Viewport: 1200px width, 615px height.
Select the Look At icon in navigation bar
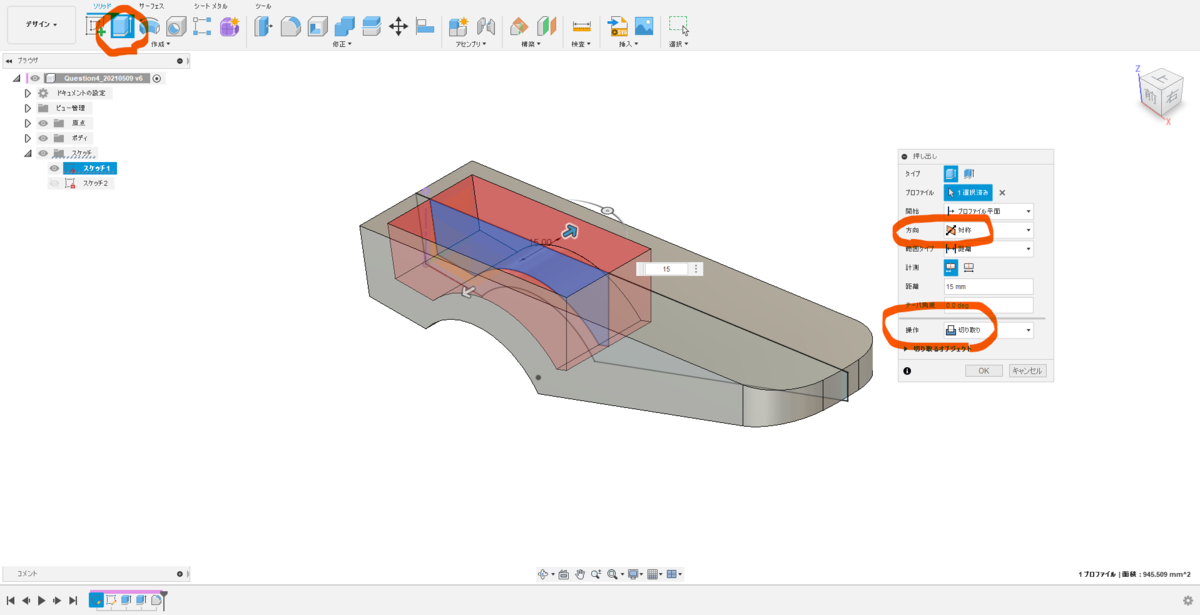tap(563, 574)
